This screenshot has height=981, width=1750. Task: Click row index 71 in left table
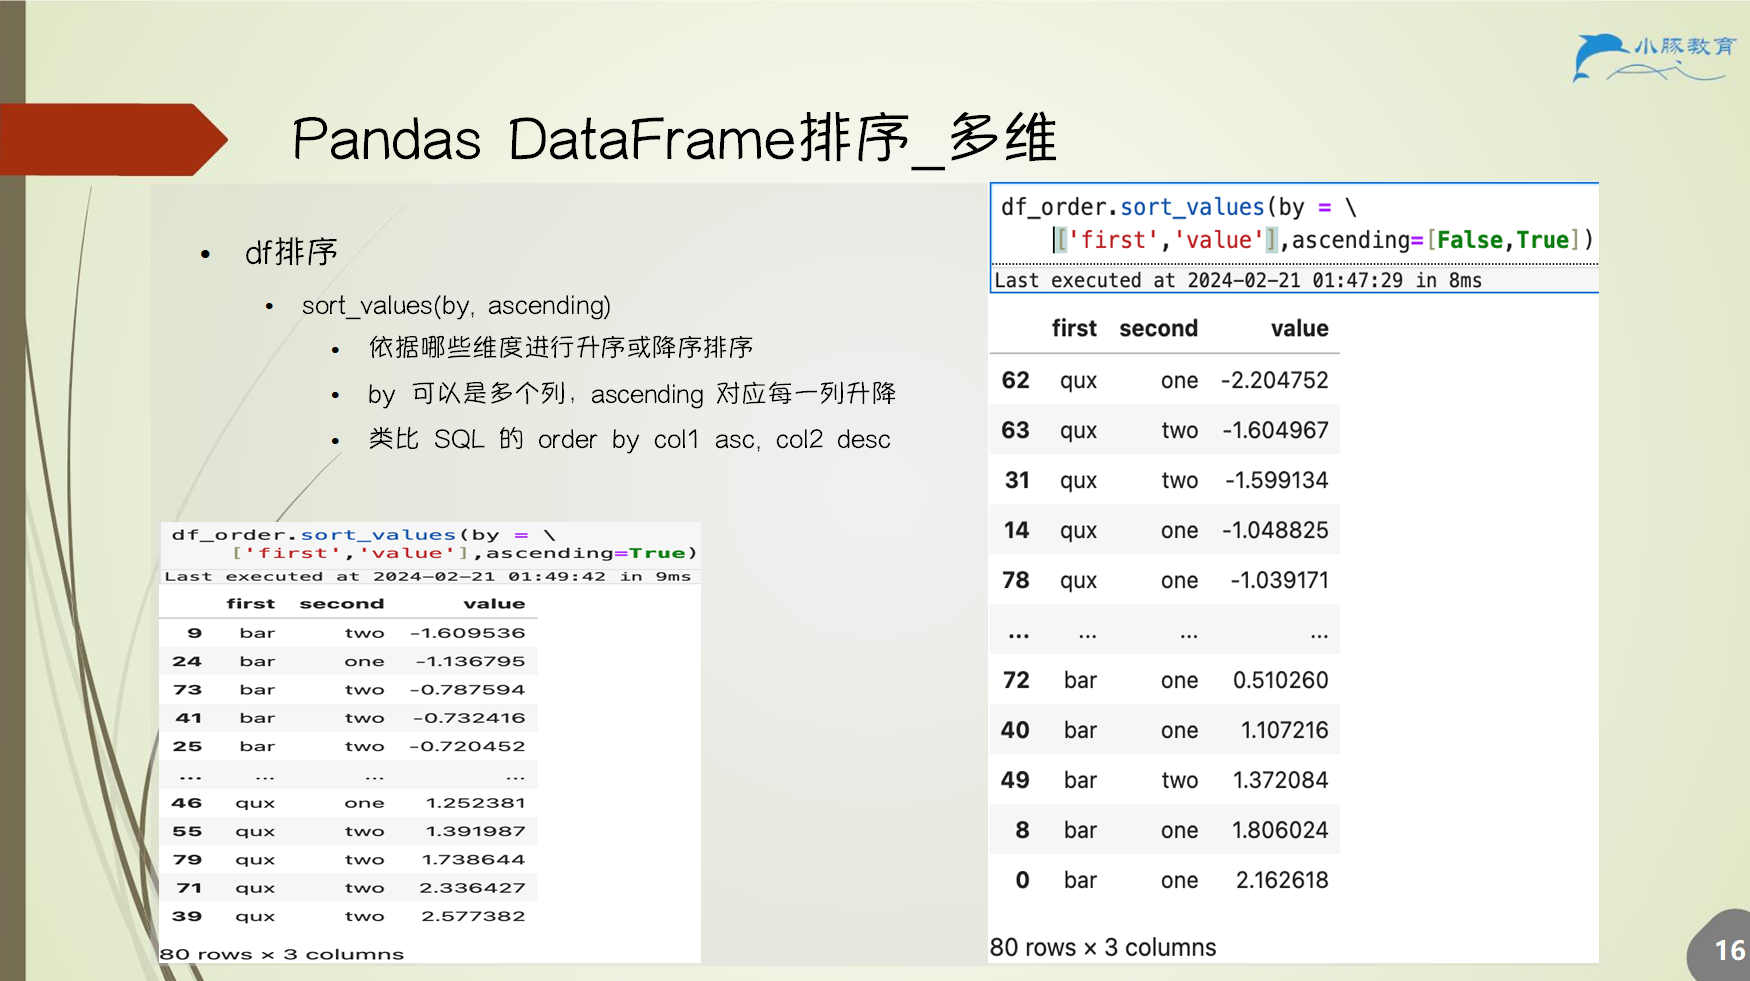(x=189, y=888)
